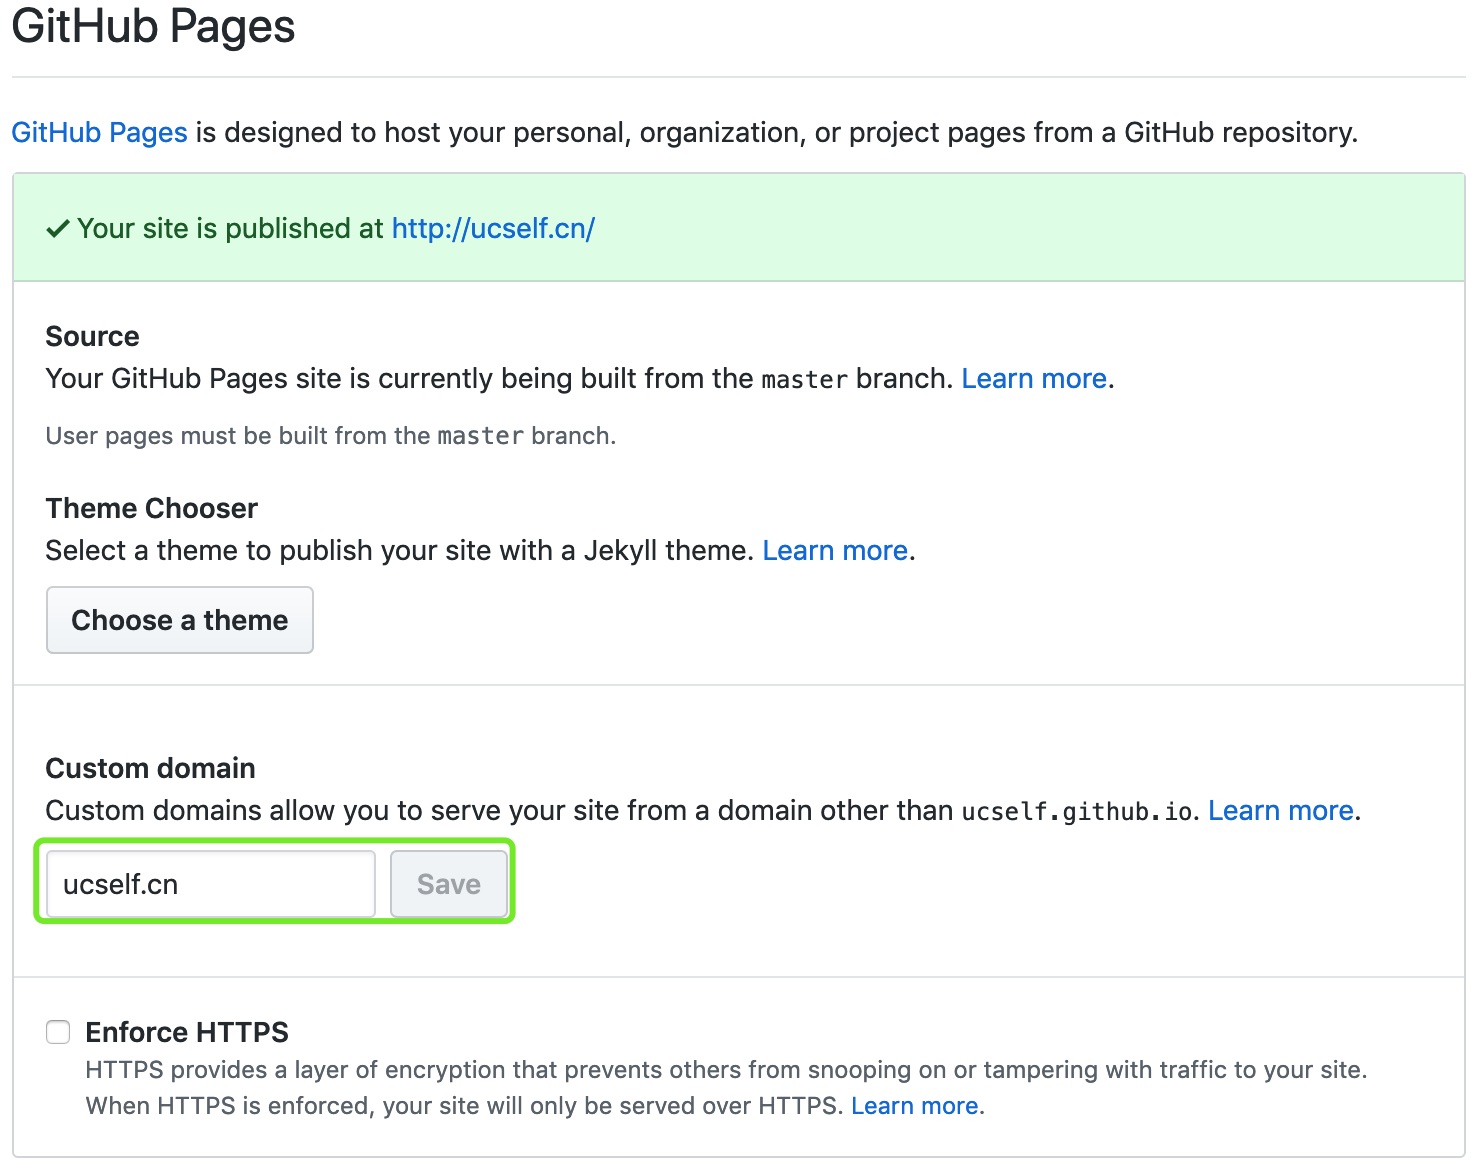Click the Custom domain section heading
Screen dimensions: 1476x1168
(150, 769)
